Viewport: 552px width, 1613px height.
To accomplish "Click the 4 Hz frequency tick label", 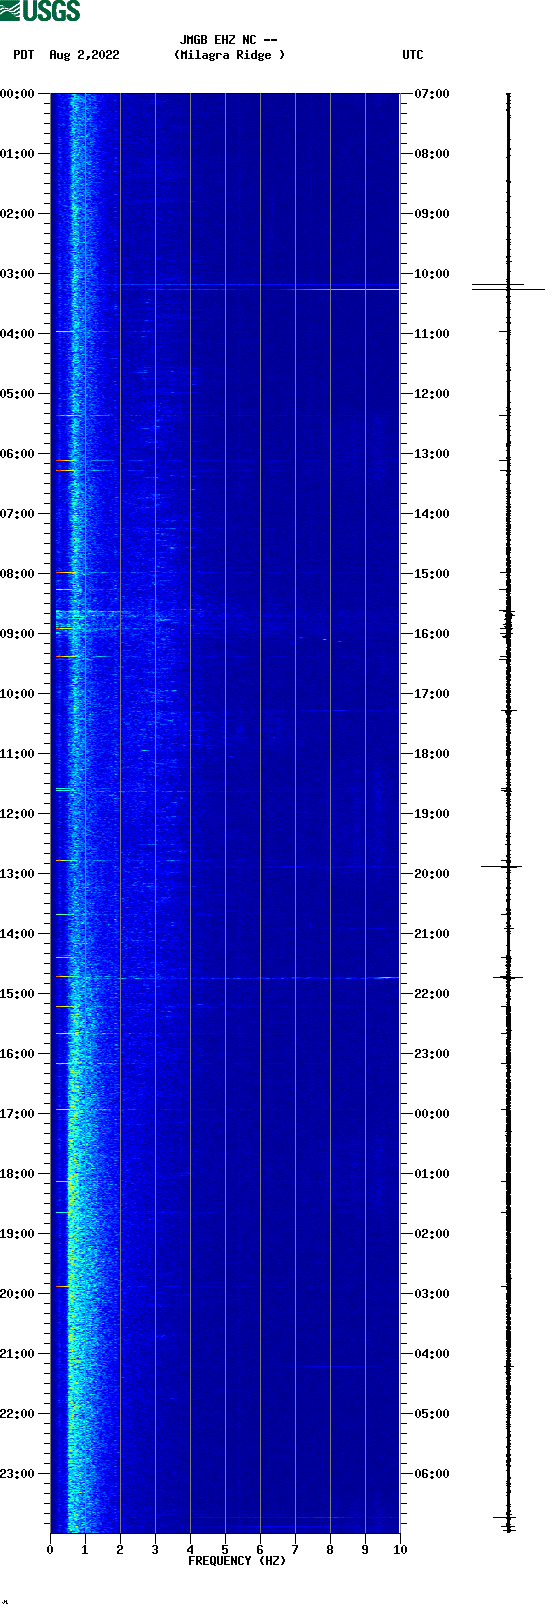I will (x=190, y=1550).
